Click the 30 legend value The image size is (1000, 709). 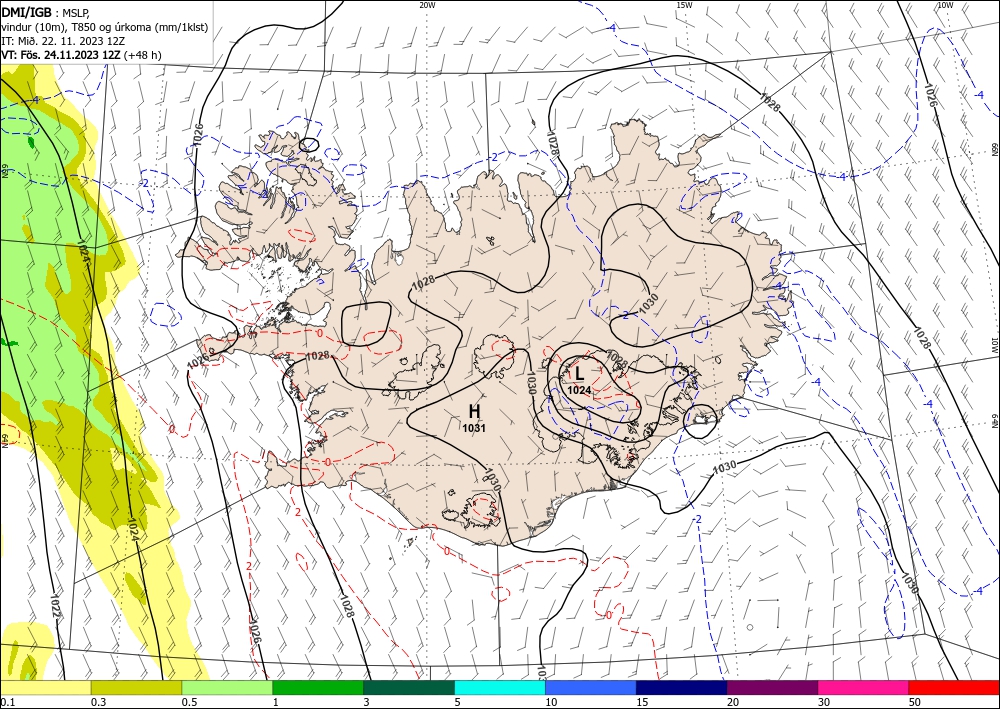pyautogui.click(x=823, y=702)
